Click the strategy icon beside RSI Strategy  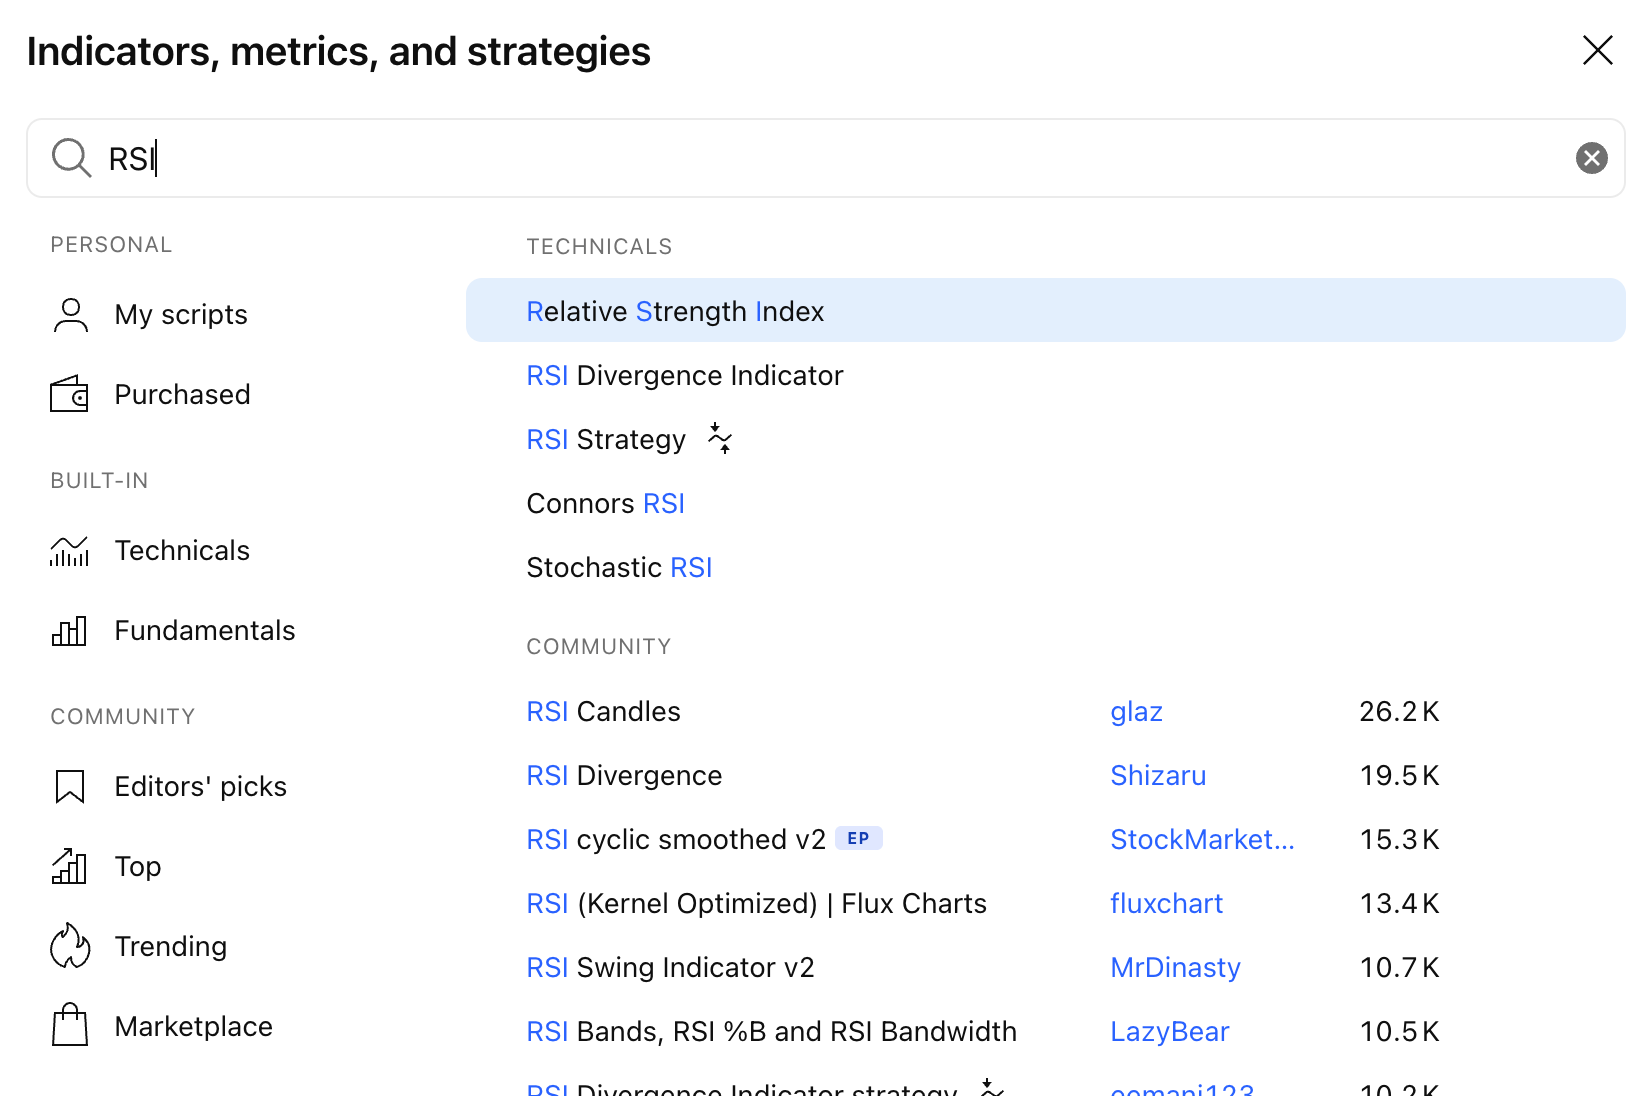(x=720, y=438)
